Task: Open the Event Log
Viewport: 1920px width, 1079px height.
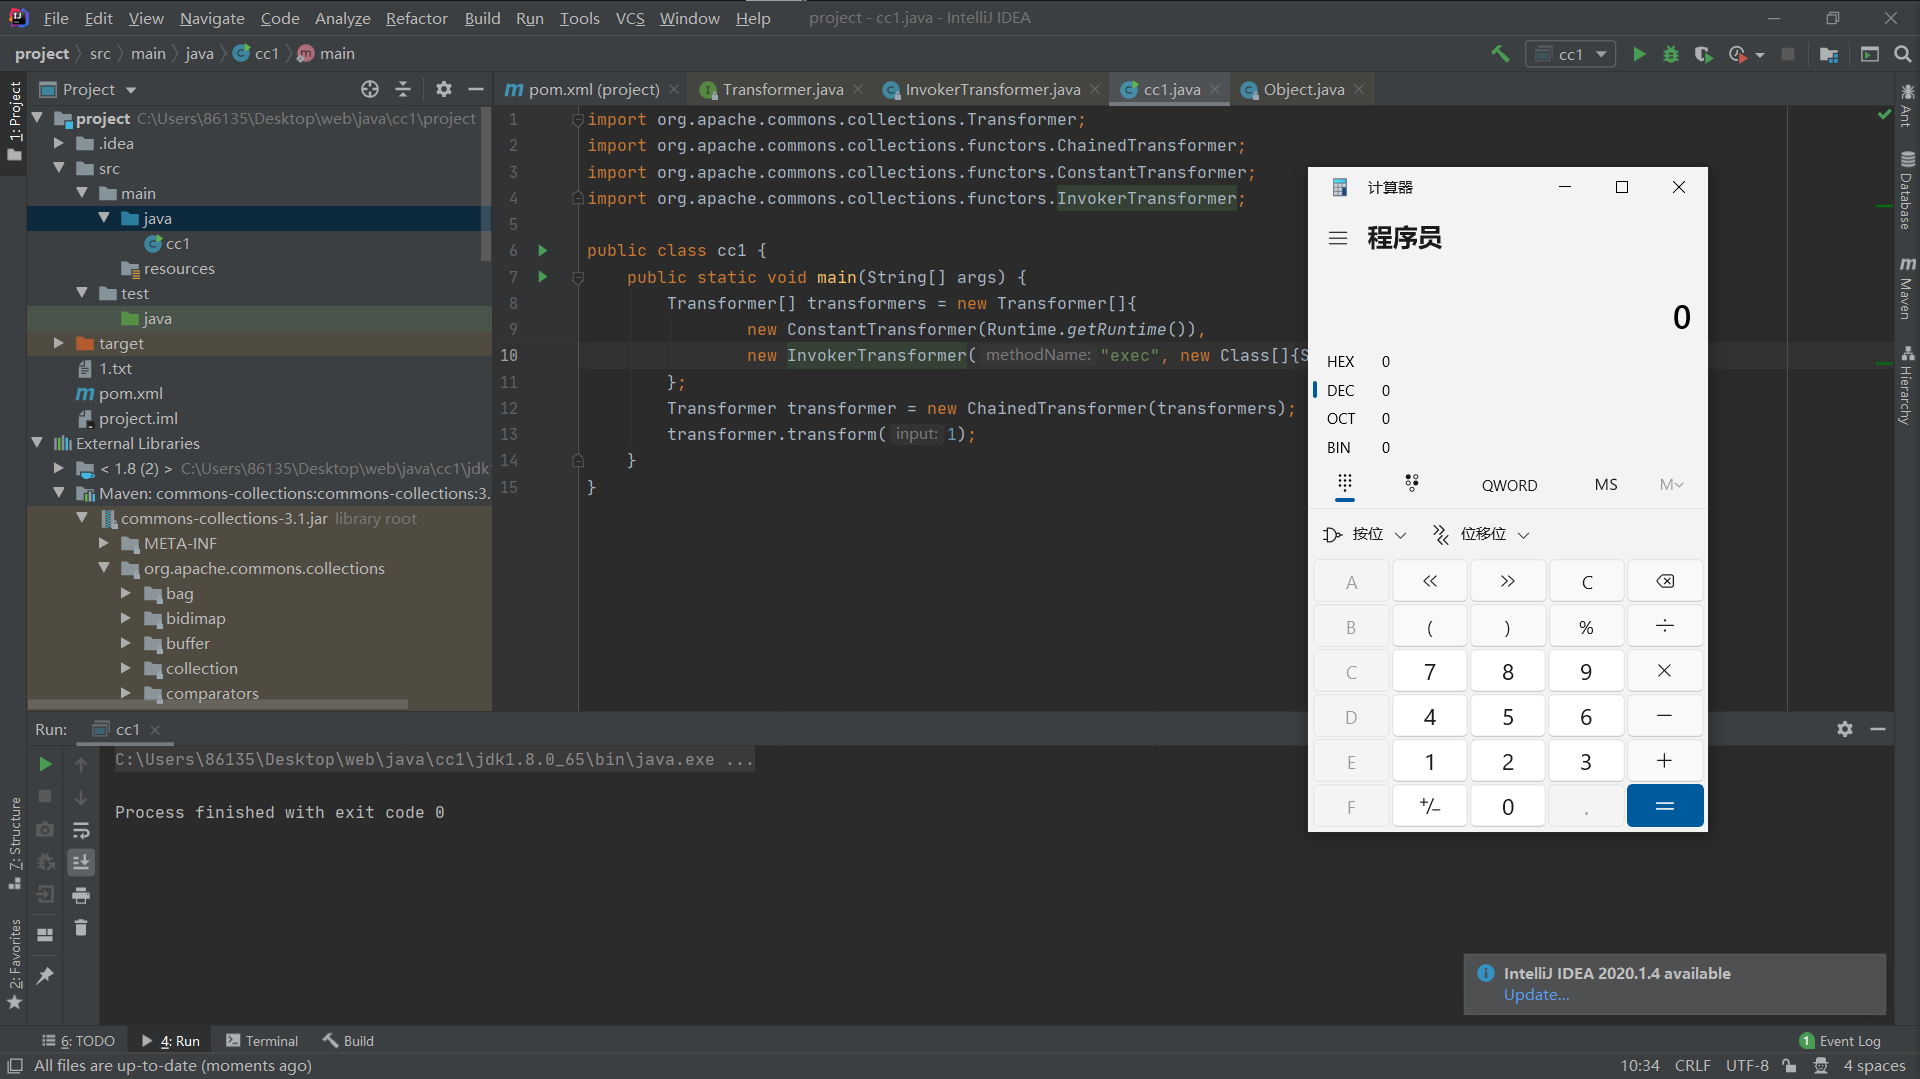Action: 1840,1041
